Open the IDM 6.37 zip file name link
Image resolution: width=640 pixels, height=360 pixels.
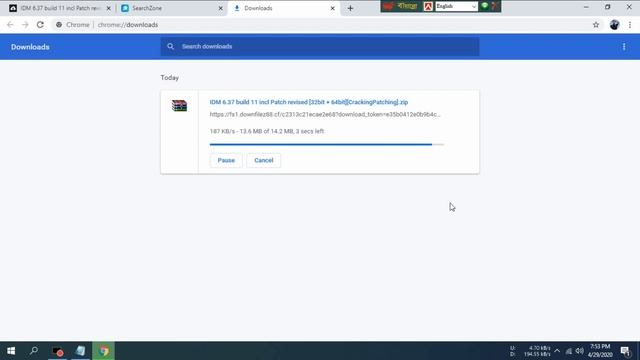309,102
